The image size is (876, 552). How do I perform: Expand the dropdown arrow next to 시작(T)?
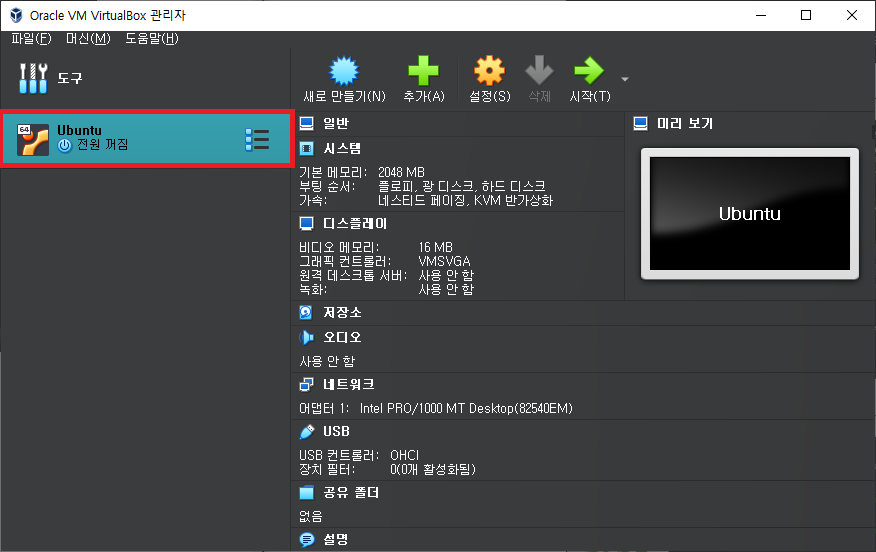click(x=625, y=79)
